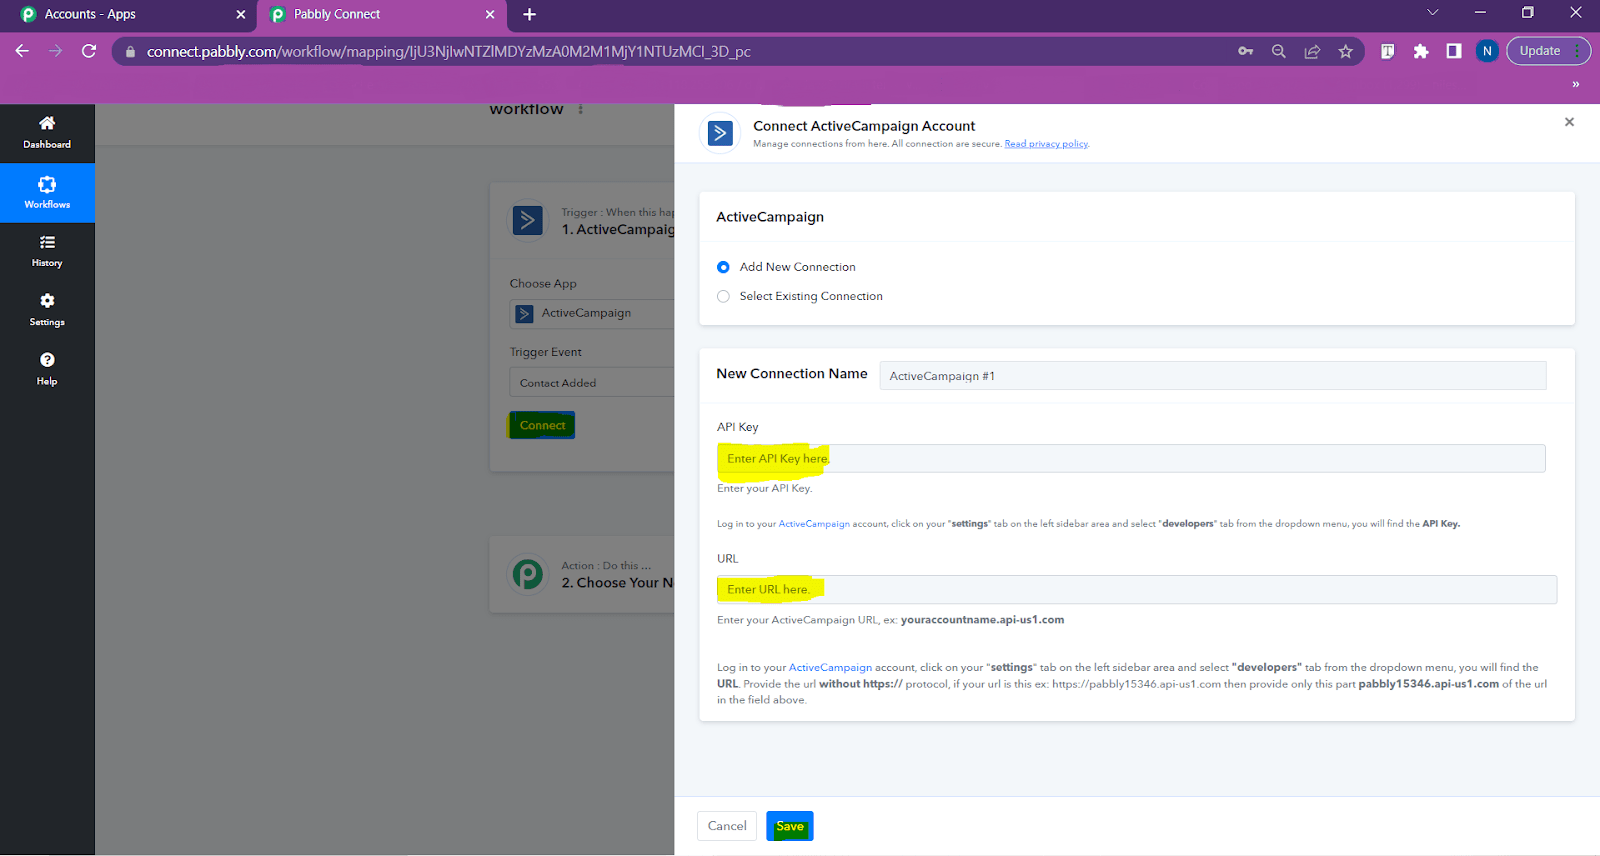Switch to the Accounts - Apps tab

128,14
